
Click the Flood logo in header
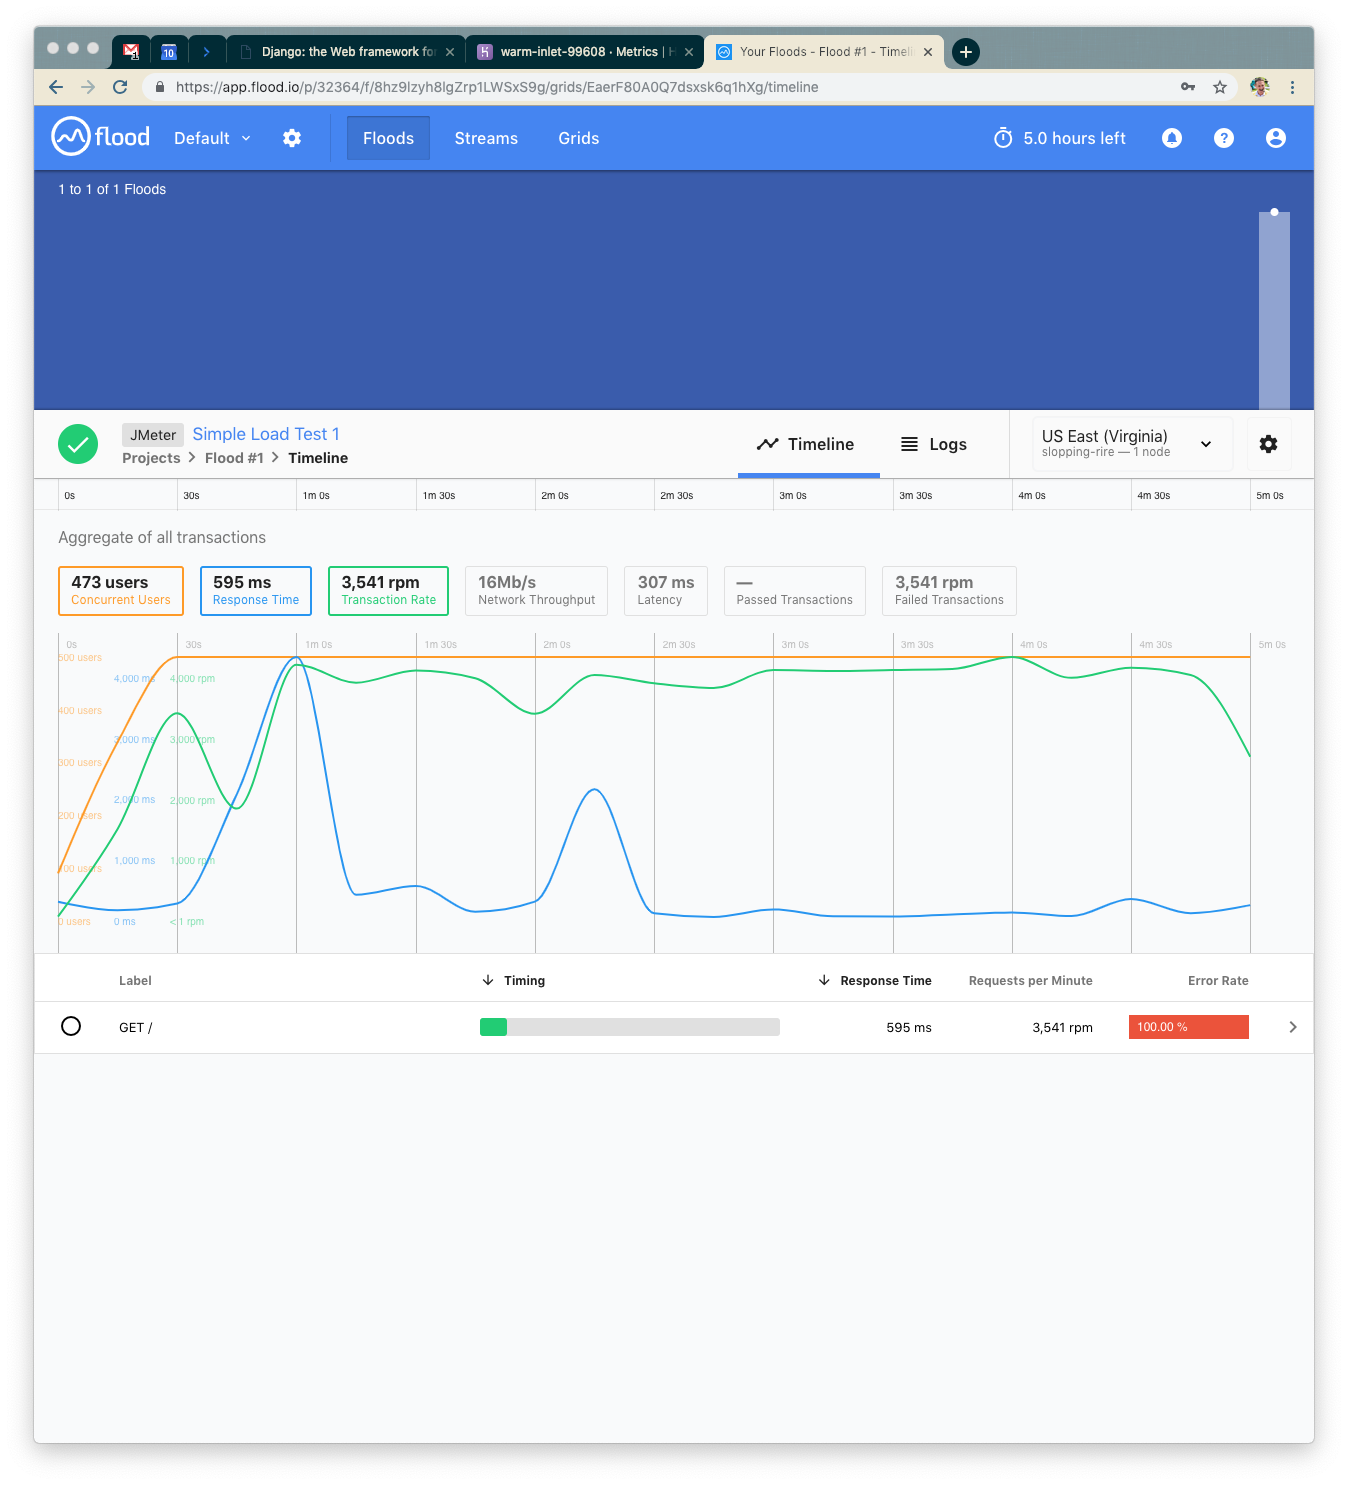(100, 137)
